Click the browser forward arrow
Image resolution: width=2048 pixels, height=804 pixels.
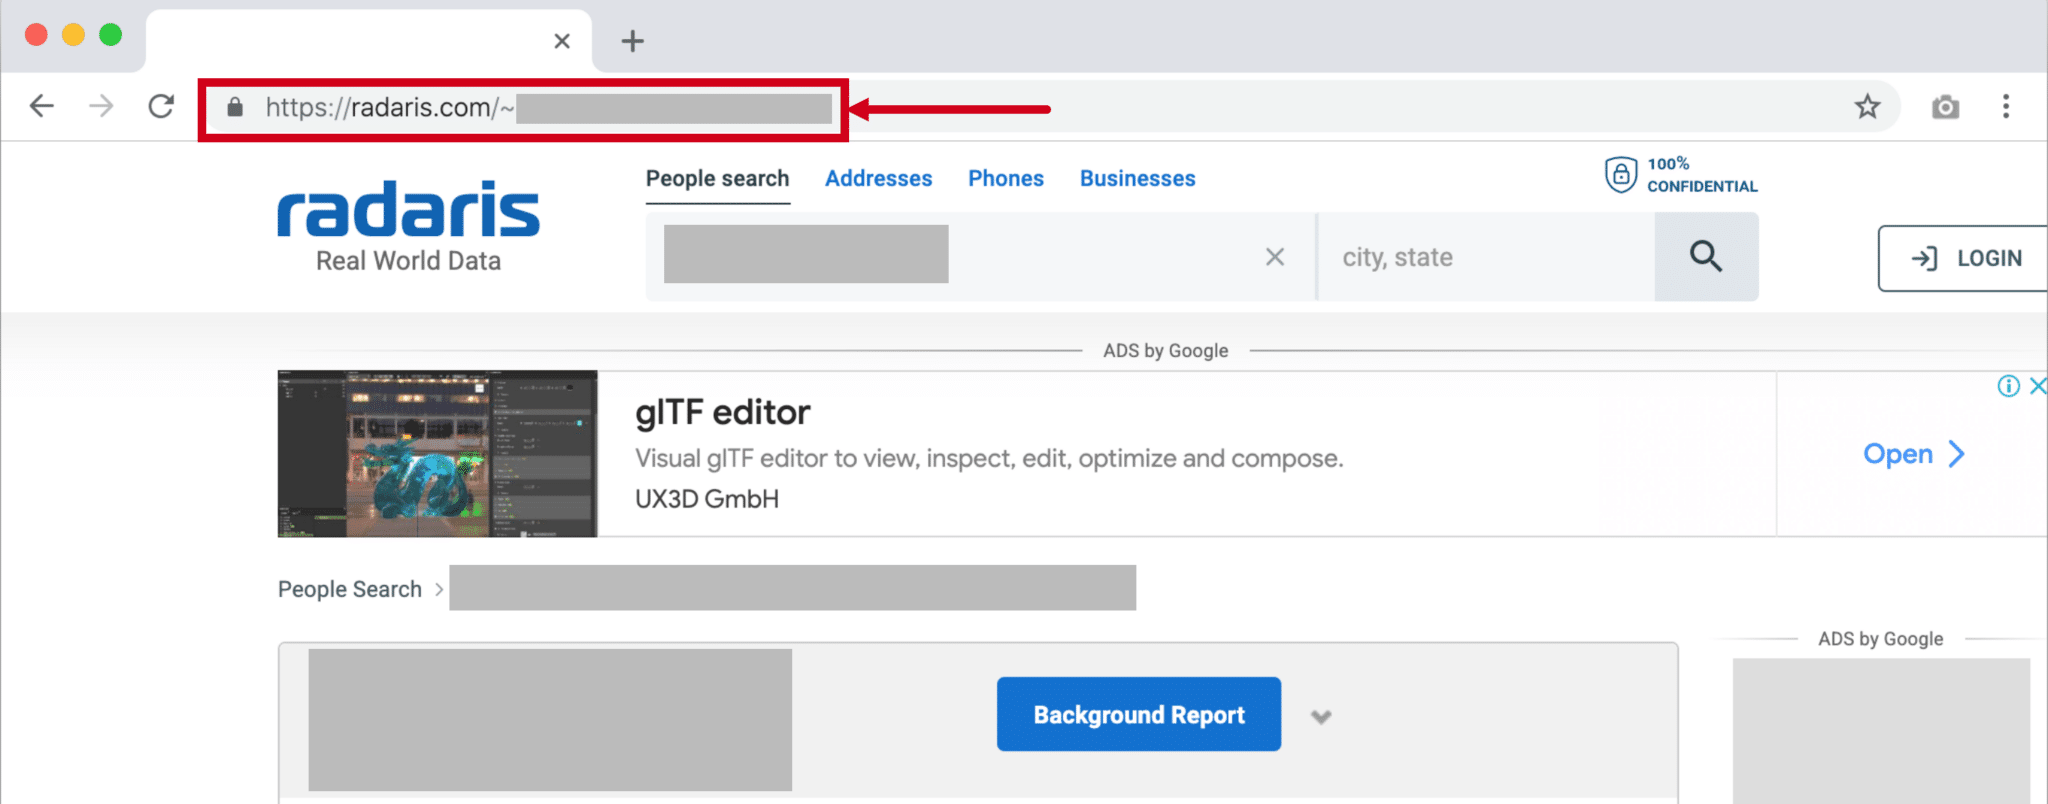click(101, 106)
